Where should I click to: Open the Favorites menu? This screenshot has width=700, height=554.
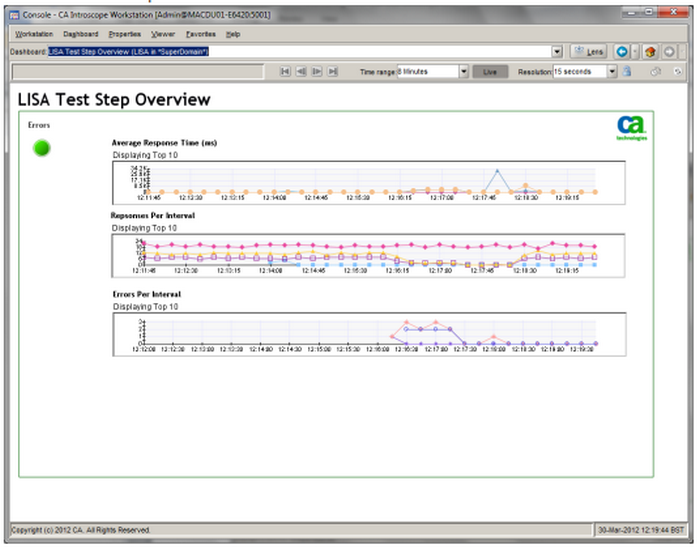(201, 34)
